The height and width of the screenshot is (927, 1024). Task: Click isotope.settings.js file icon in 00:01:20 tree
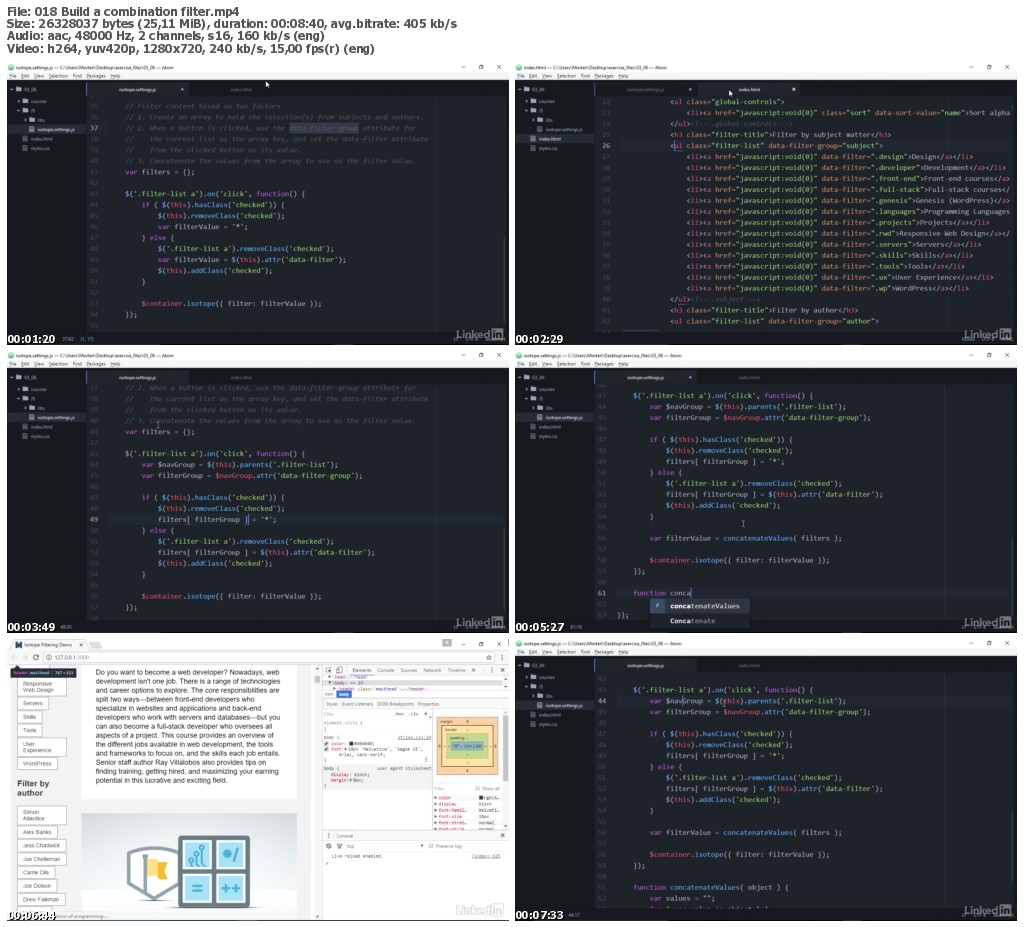(x=33, y=129)
